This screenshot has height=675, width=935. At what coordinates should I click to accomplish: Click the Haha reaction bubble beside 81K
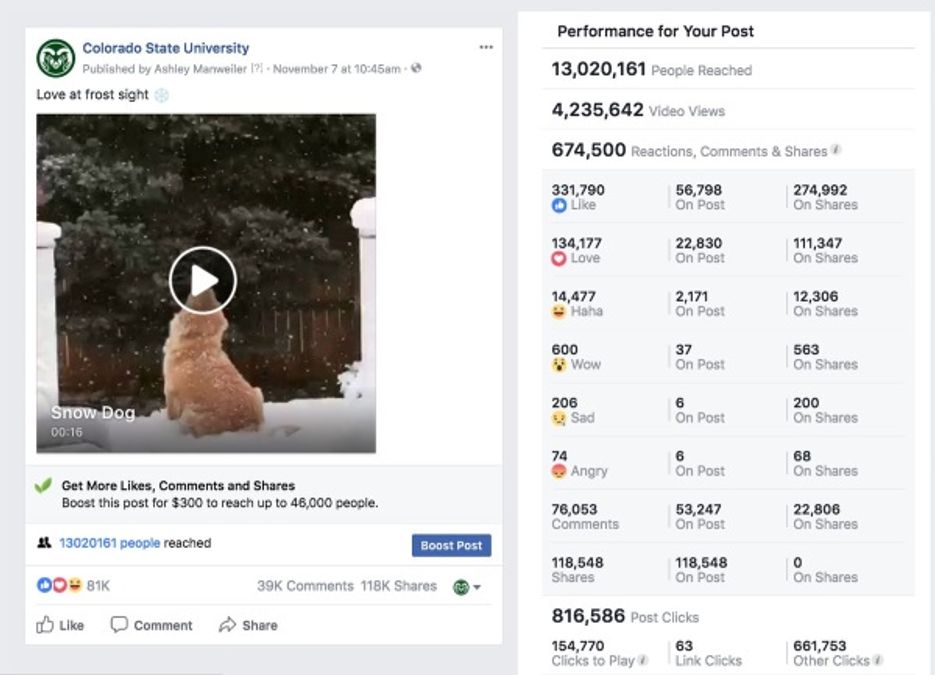click(x=74, y=585)
